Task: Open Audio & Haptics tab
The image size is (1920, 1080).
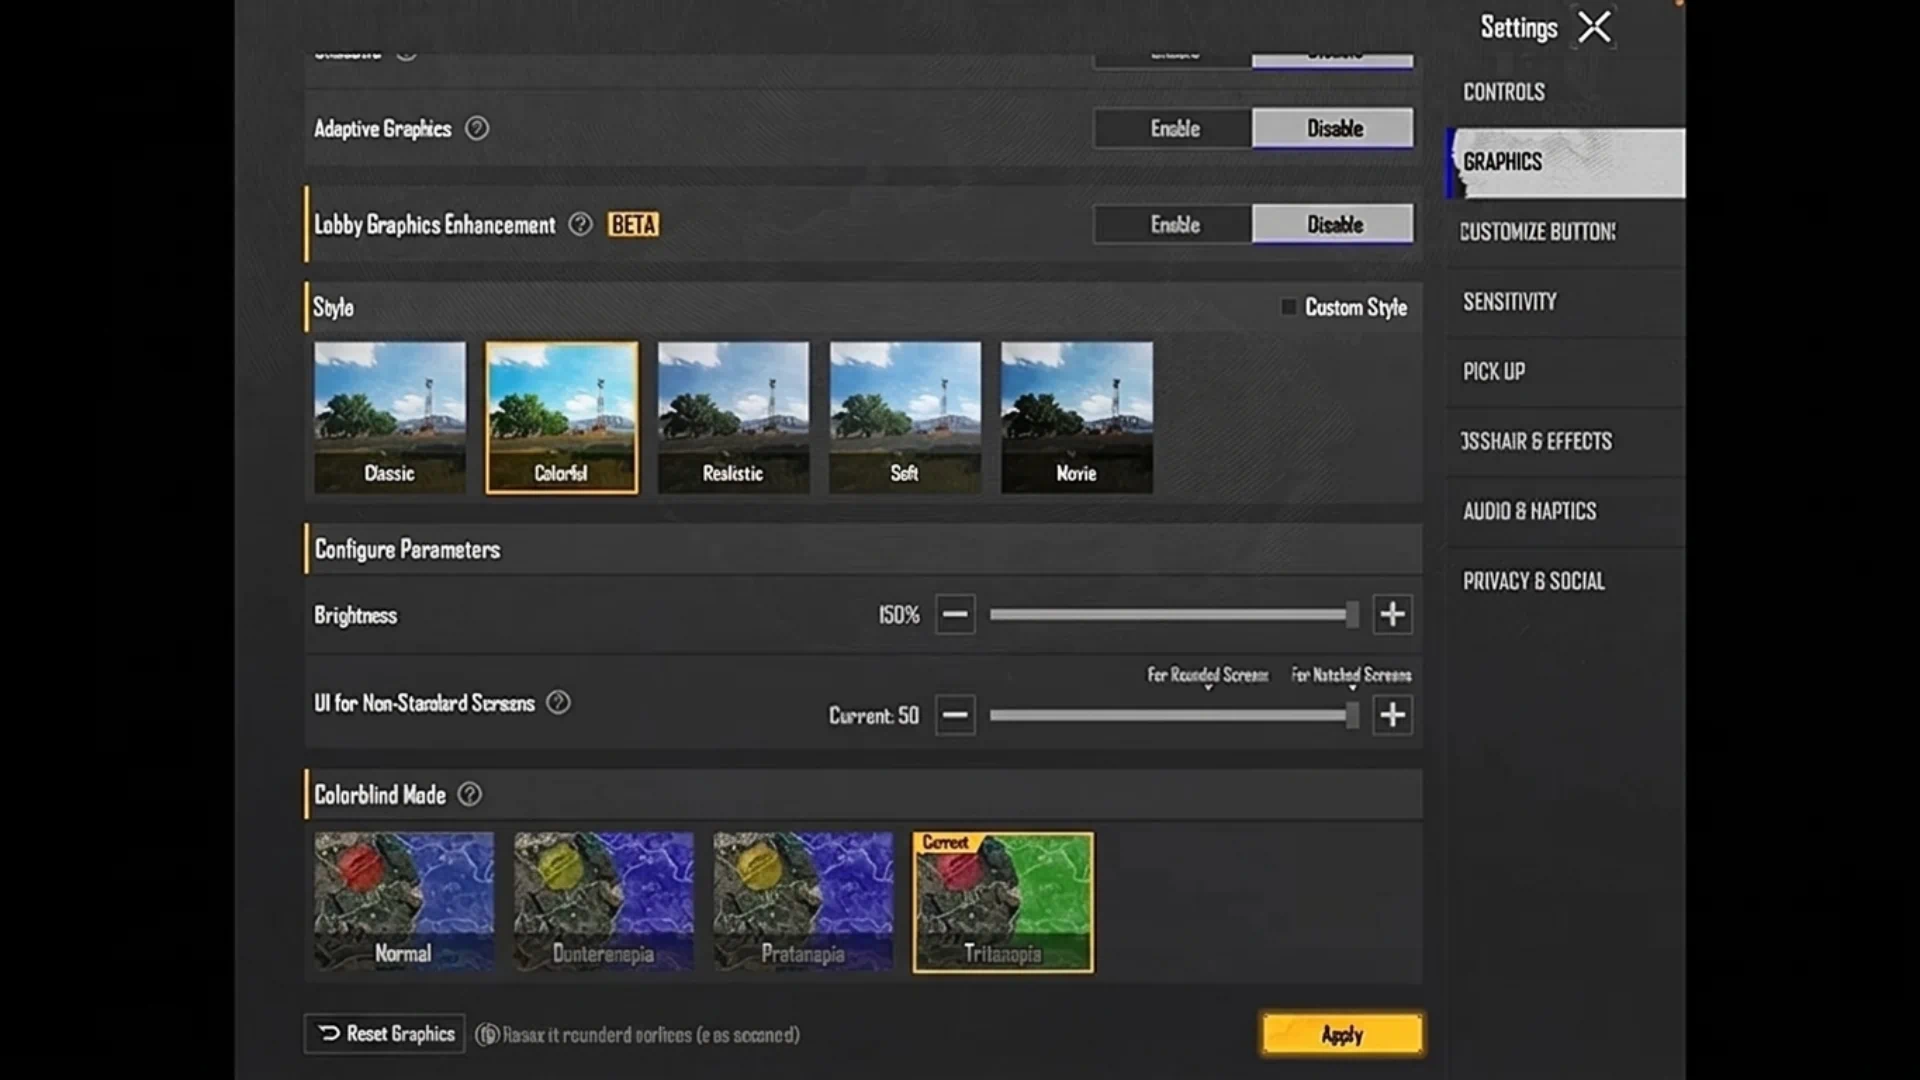Action: (1565, 511)
